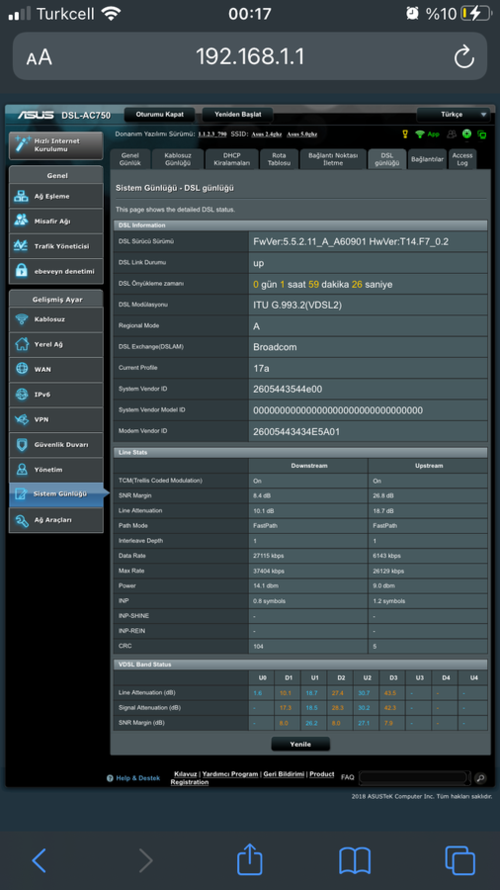Select Sistem Günlüğü in sidebar
500x890 pixels.
(x=59, y=494)
